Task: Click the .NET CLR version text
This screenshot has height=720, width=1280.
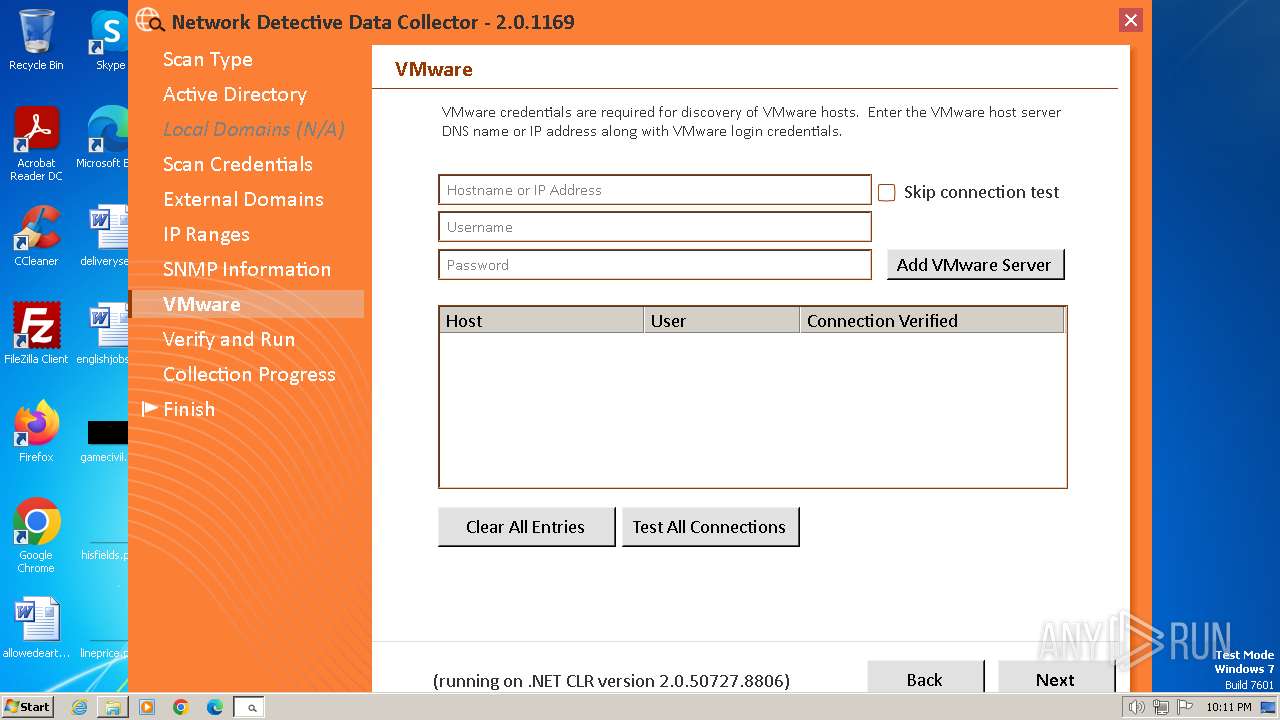Action: 611,681
